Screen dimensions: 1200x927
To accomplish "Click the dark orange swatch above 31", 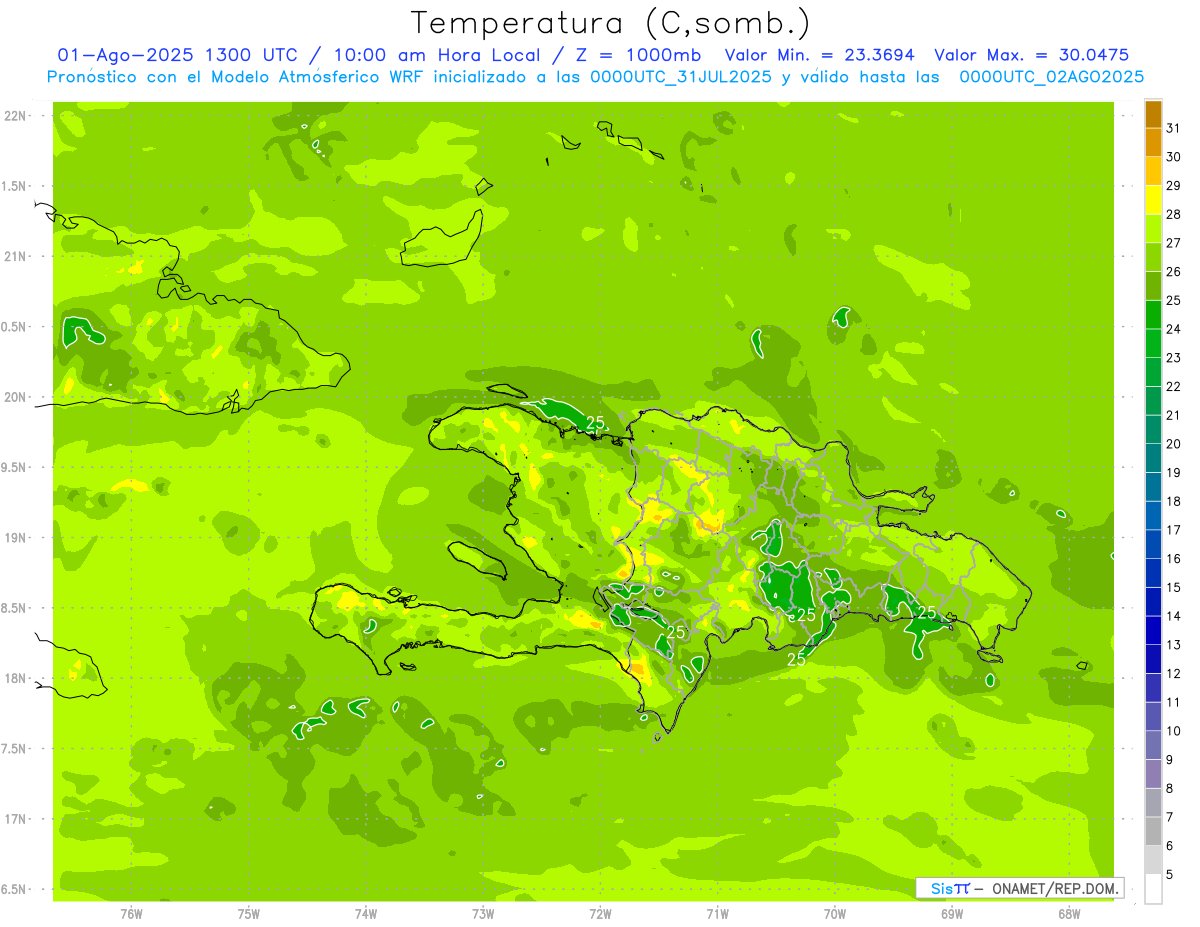I will [1153, 114].
